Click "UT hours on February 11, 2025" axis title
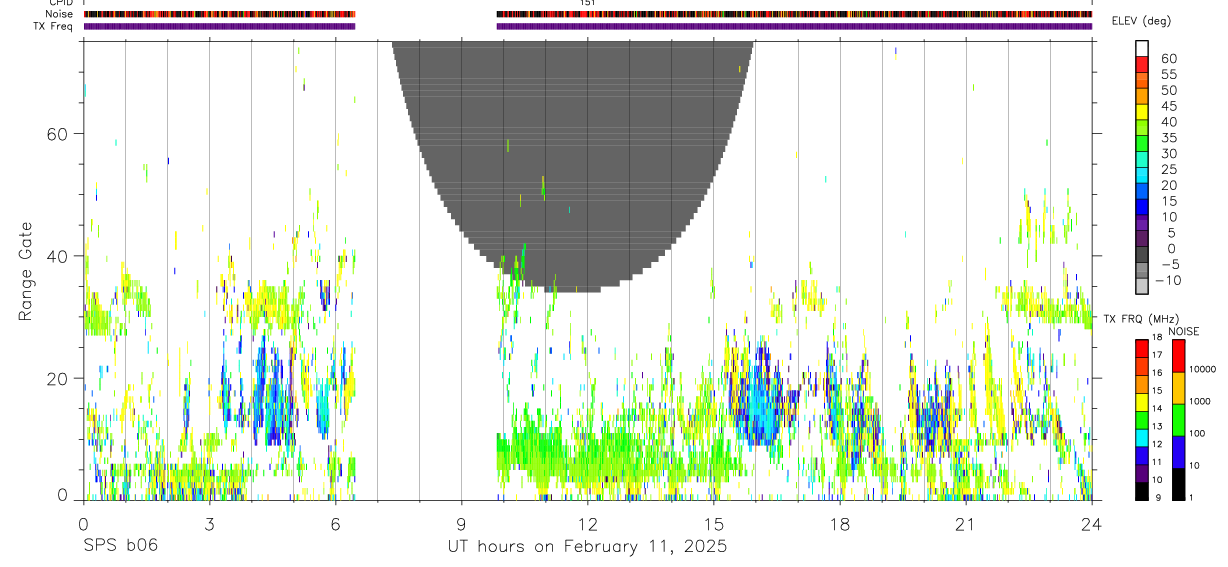This screenshot has width=1228, height=567. (x=587, y=547)
